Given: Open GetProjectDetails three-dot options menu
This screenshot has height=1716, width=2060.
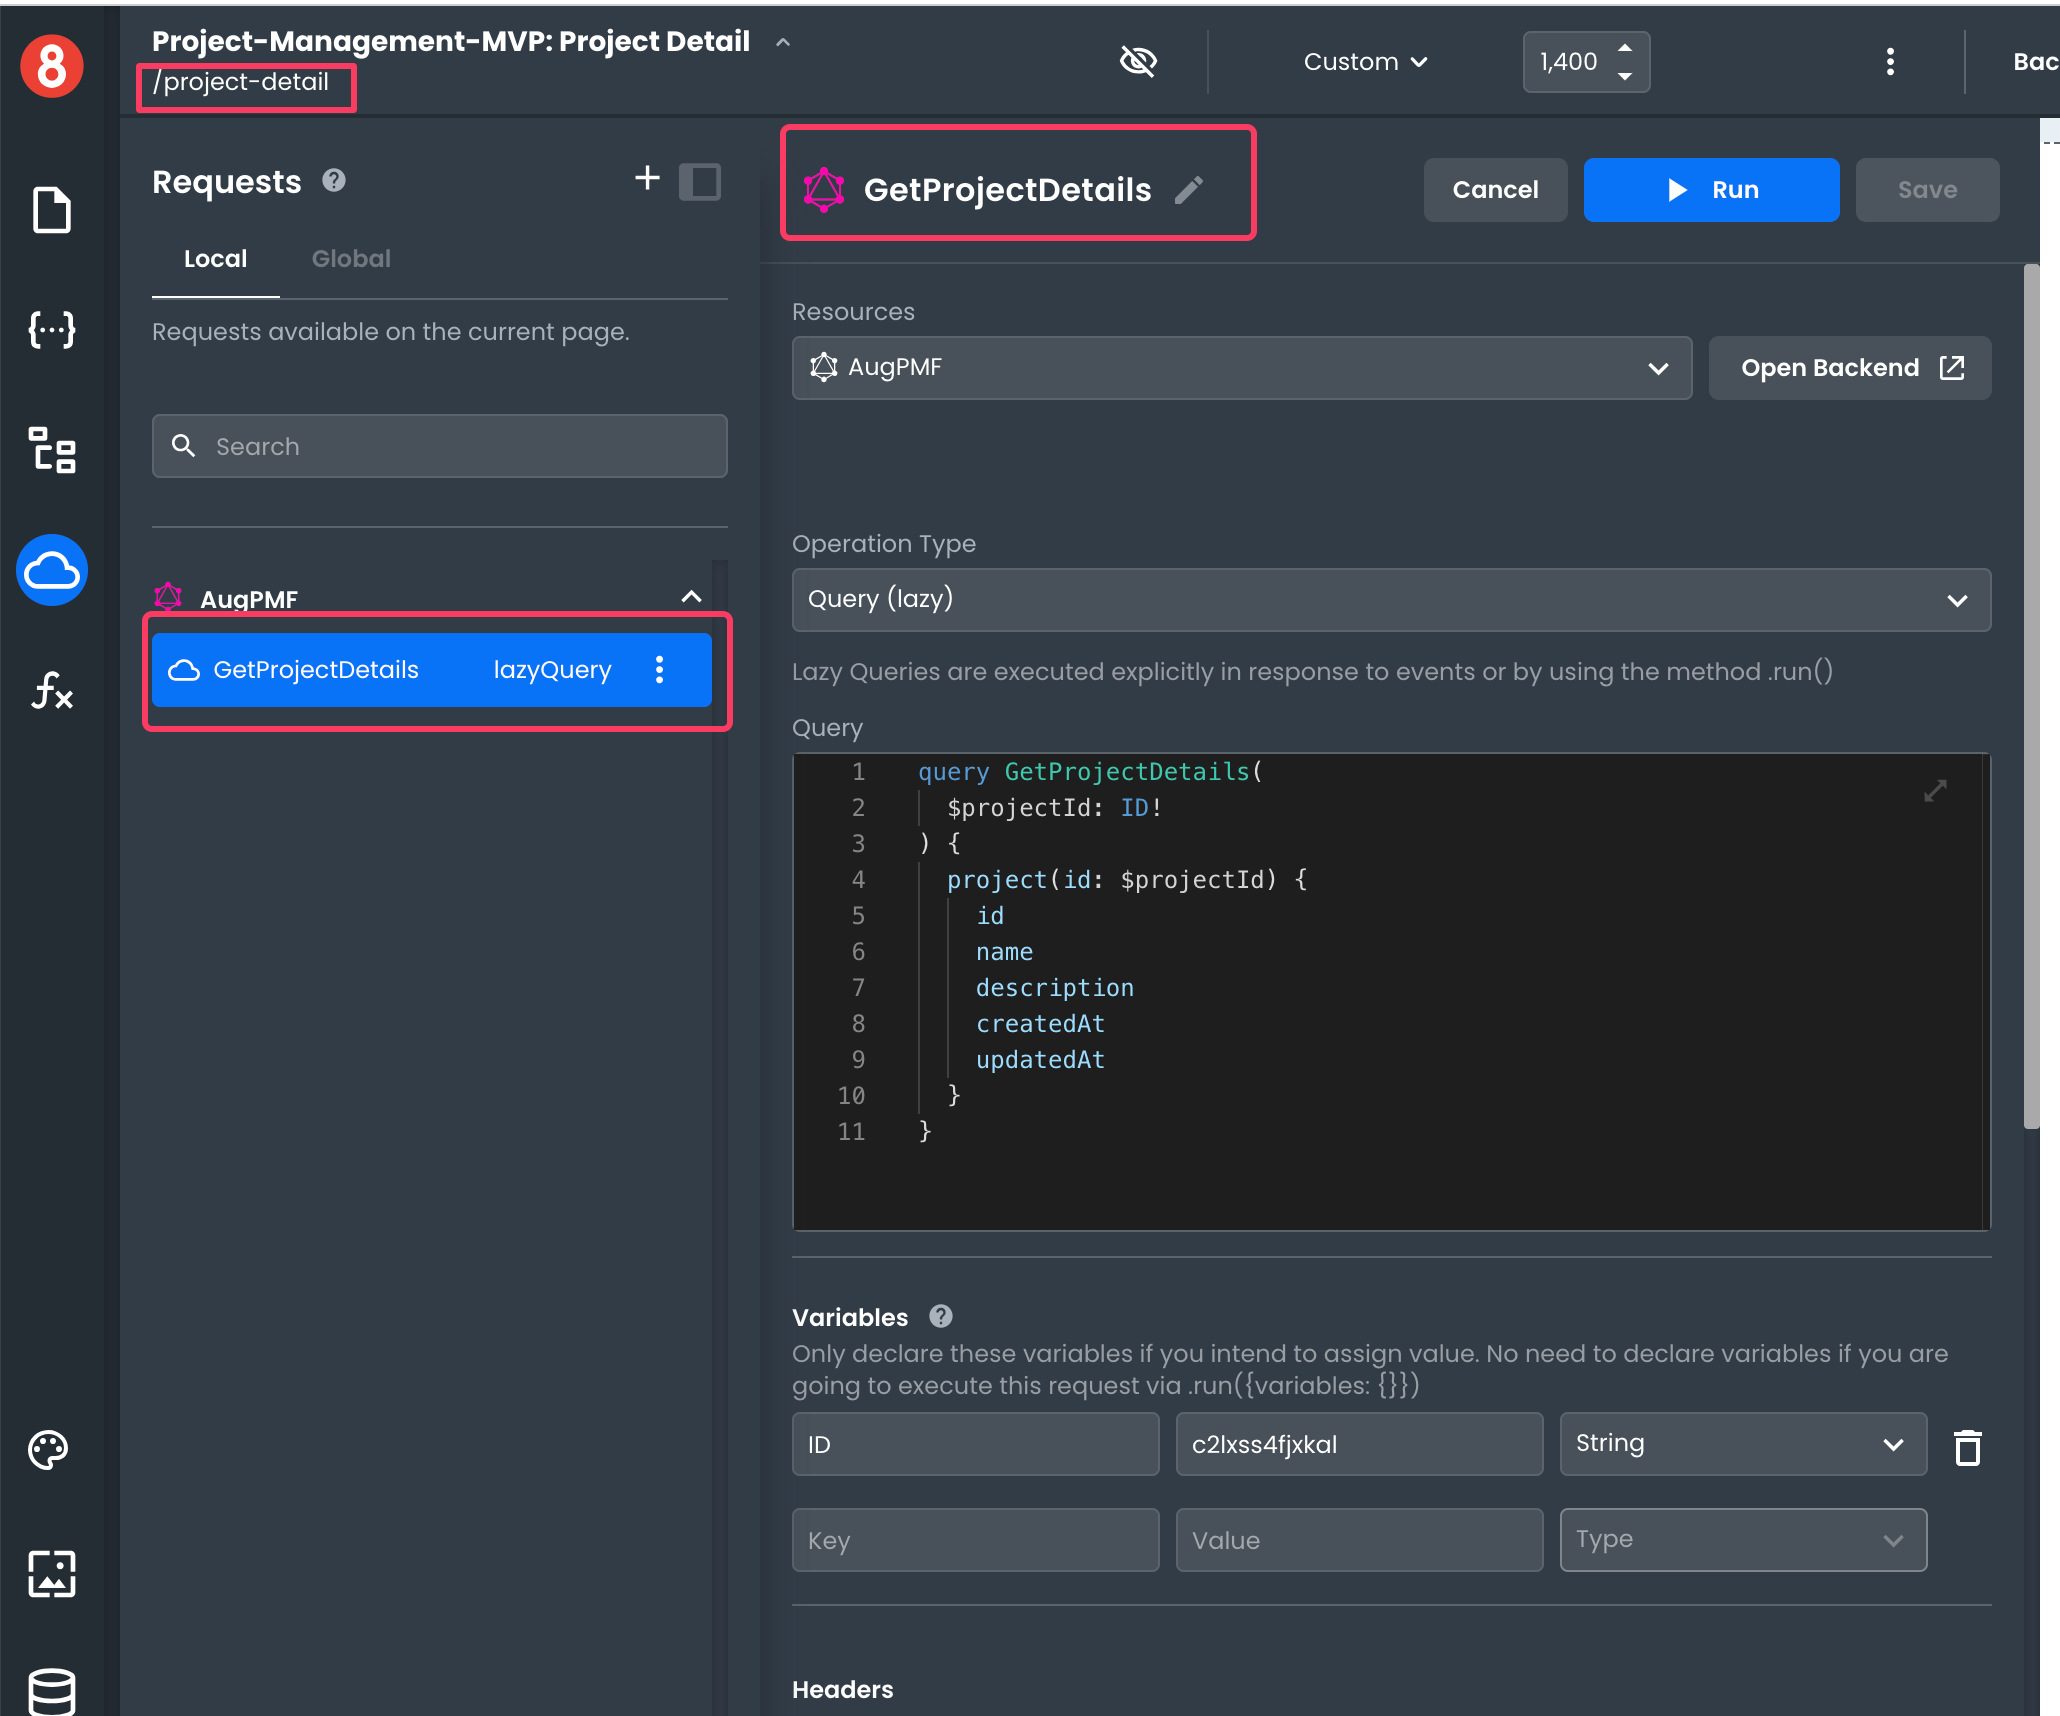Looking at the screenshot, I should 659,670.
